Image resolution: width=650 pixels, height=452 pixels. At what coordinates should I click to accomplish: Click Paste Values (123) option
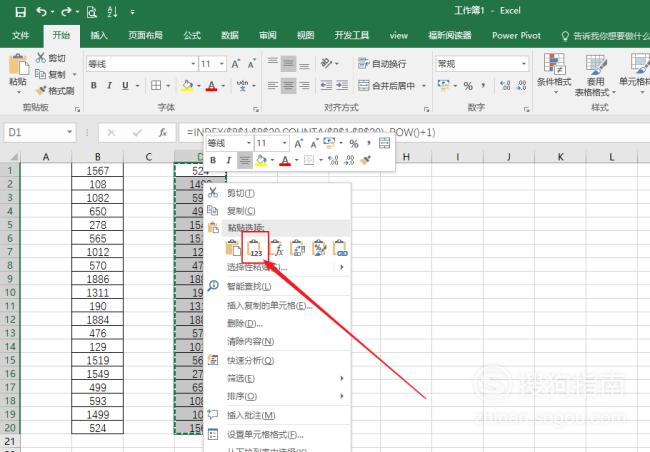255,248
